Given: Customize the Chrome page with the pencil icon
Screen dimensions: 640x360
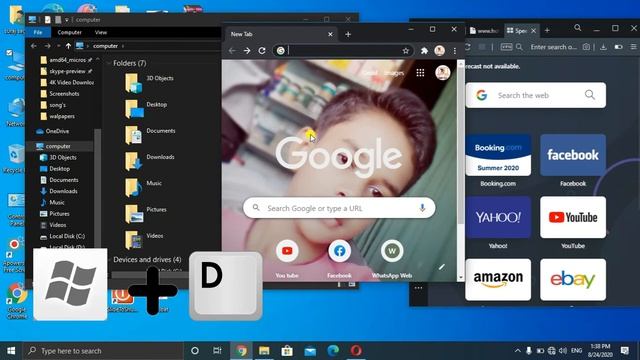Looking at the screenshot, I should (442, 267).
